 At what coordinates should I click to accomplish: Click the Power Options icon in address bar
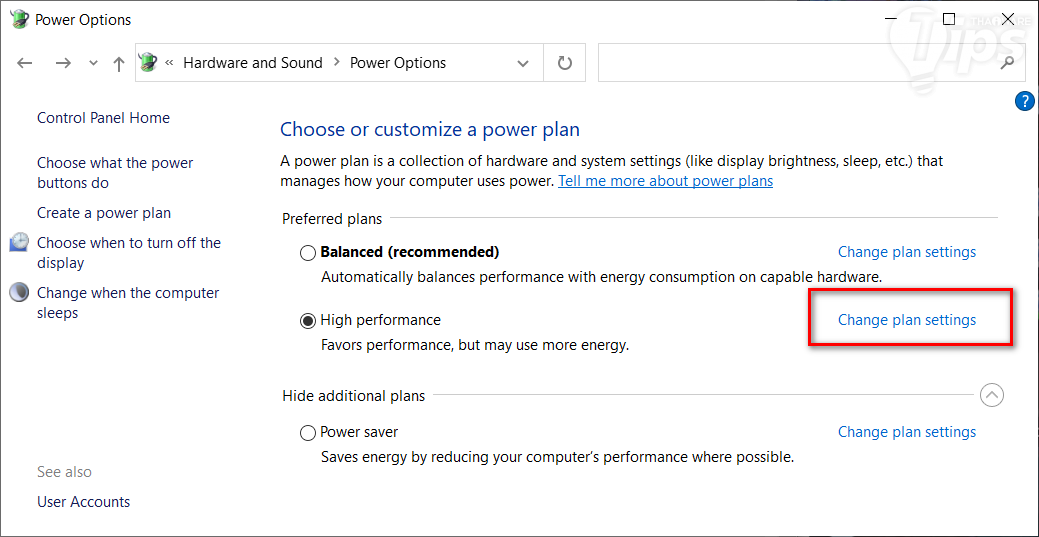148,63
